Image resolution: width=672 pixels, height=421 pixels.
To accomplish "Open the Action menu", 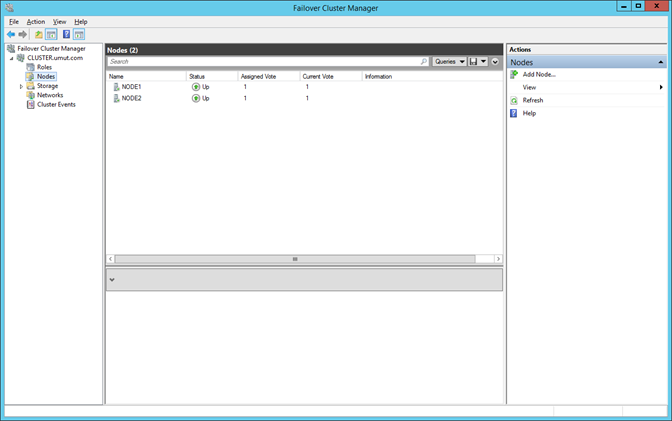I will [36, 21].
